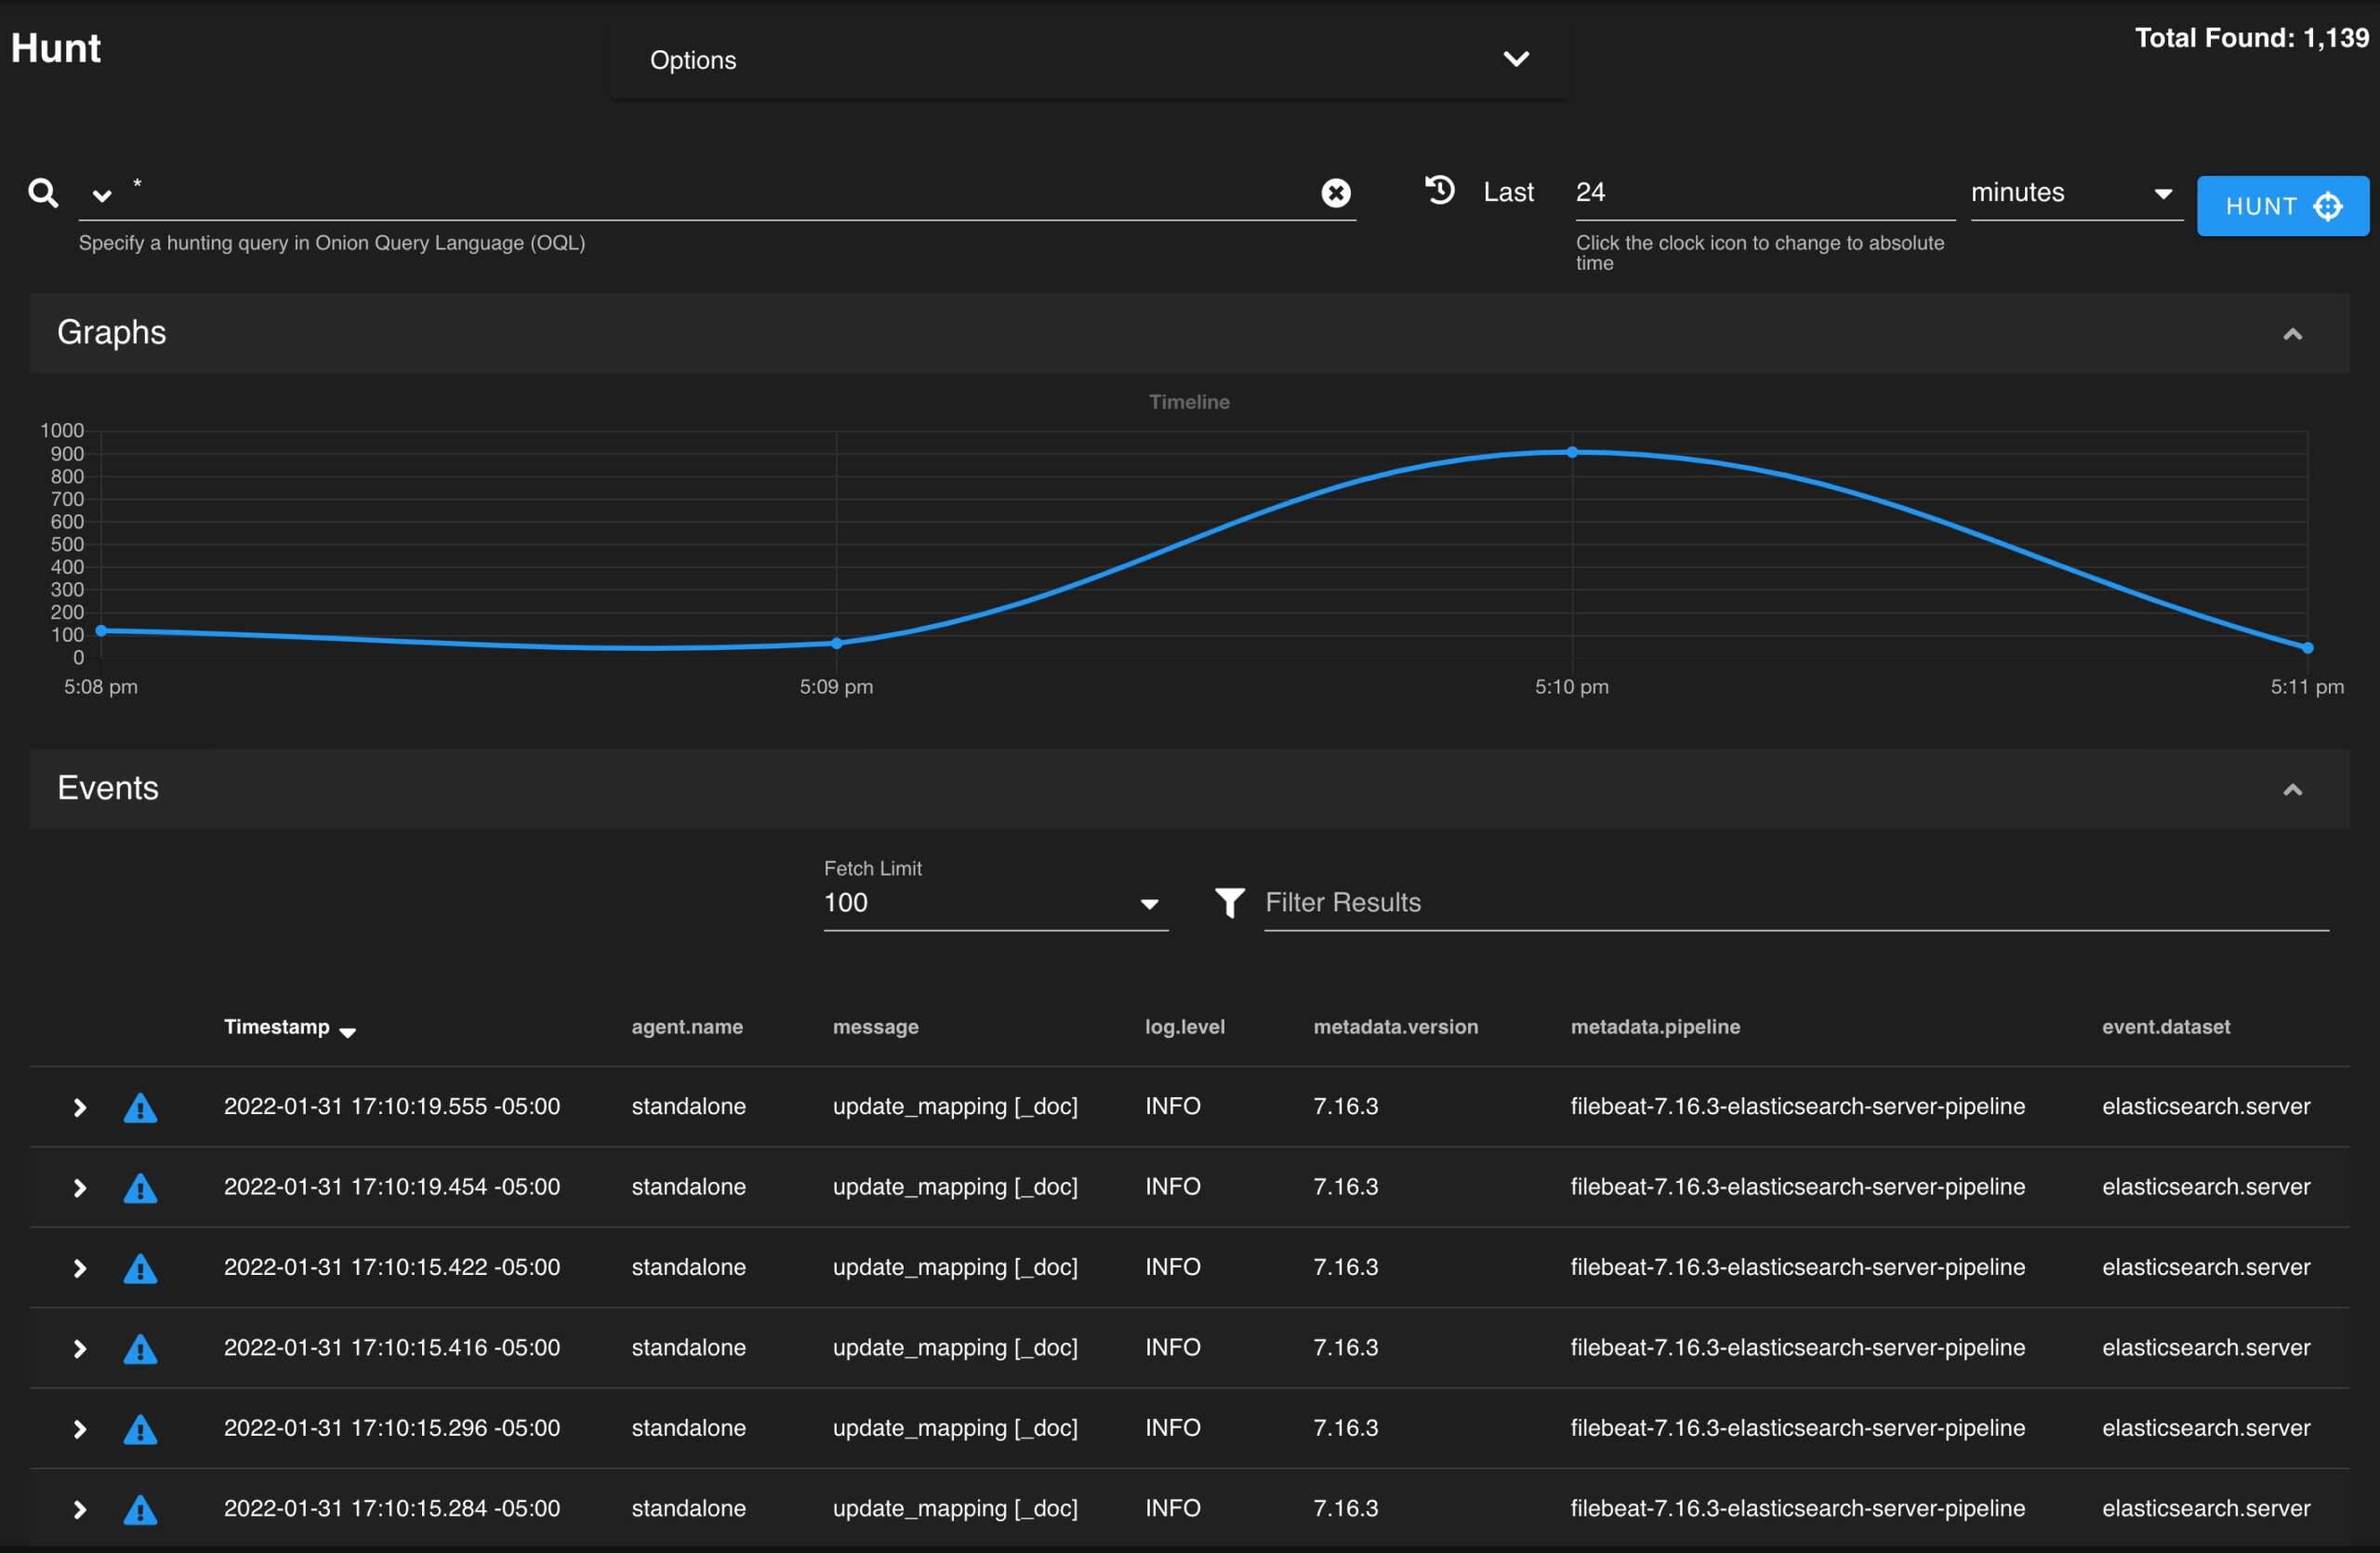Click the funnel filter icon

(1229, 902)
